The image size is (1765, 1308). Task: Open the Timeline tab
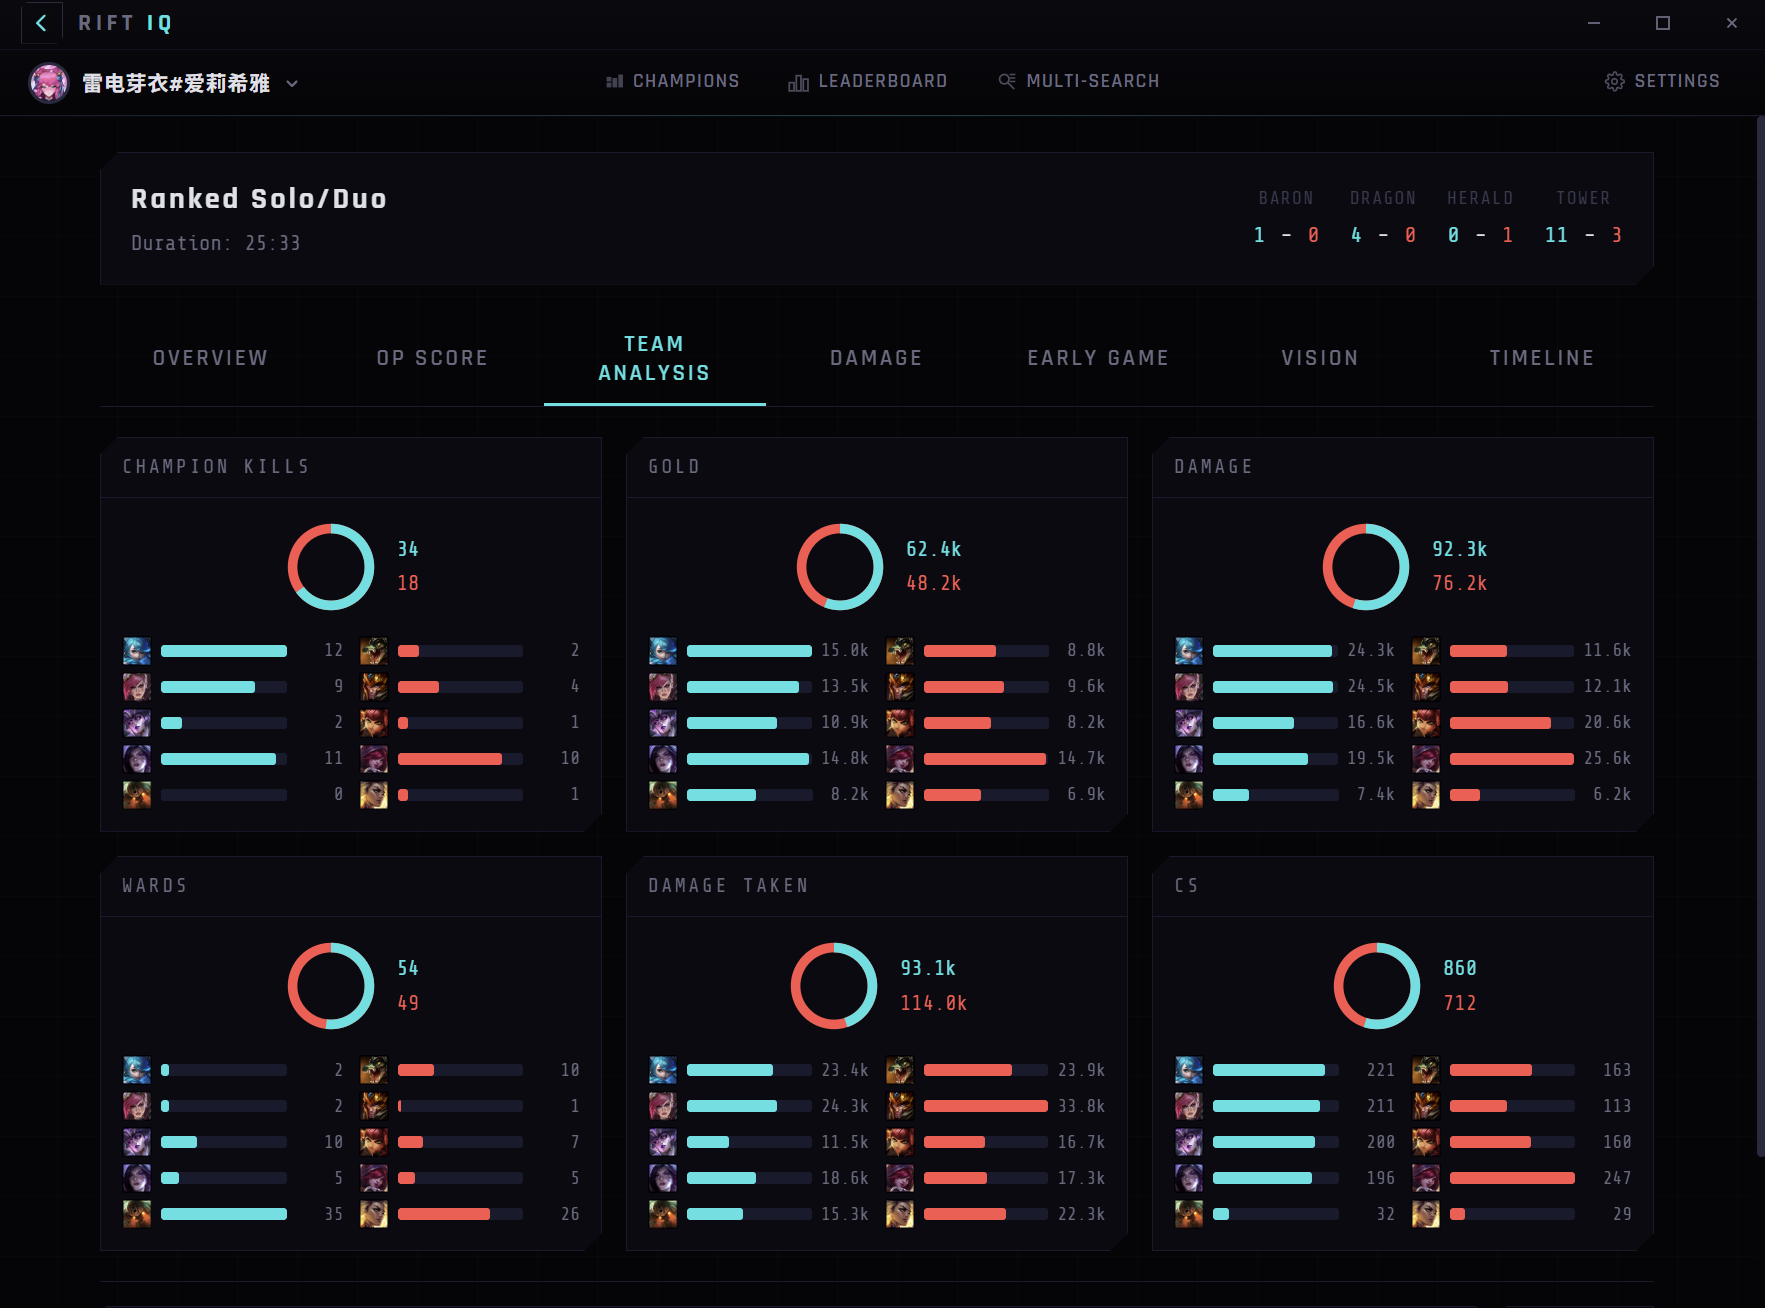point(1542,358)
